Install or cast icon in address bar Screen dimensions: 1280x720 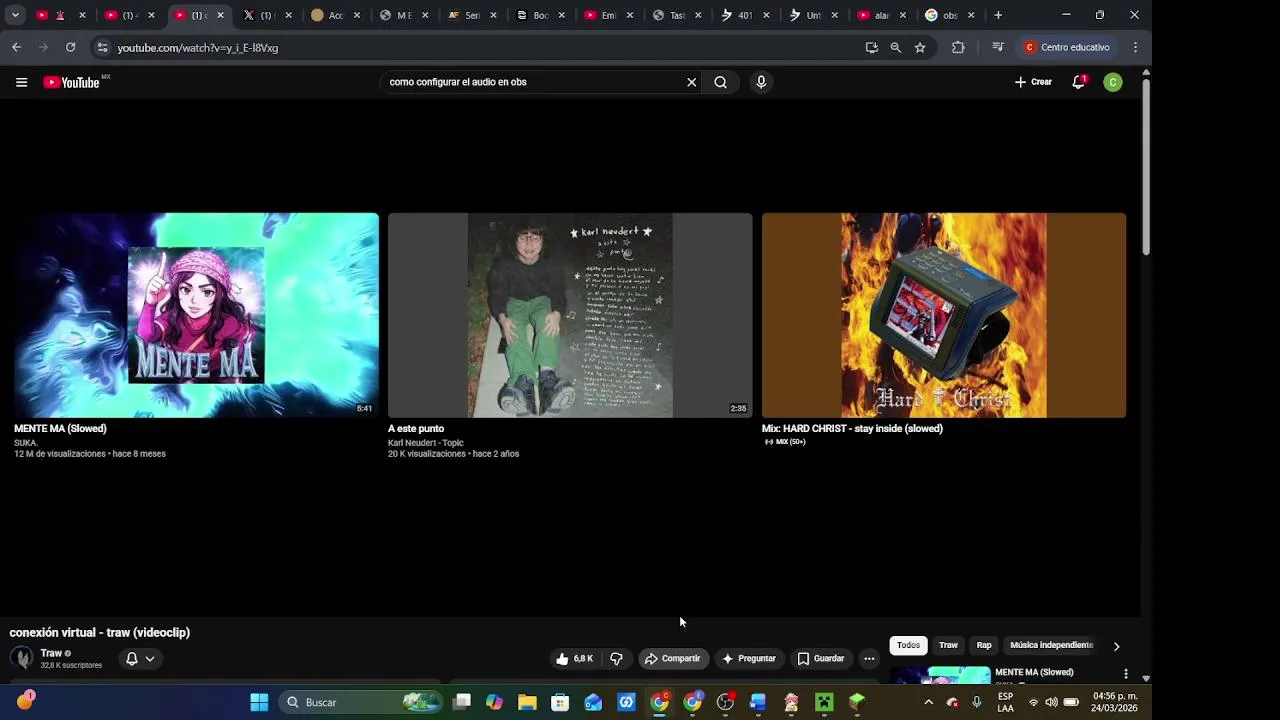(871, 47)
